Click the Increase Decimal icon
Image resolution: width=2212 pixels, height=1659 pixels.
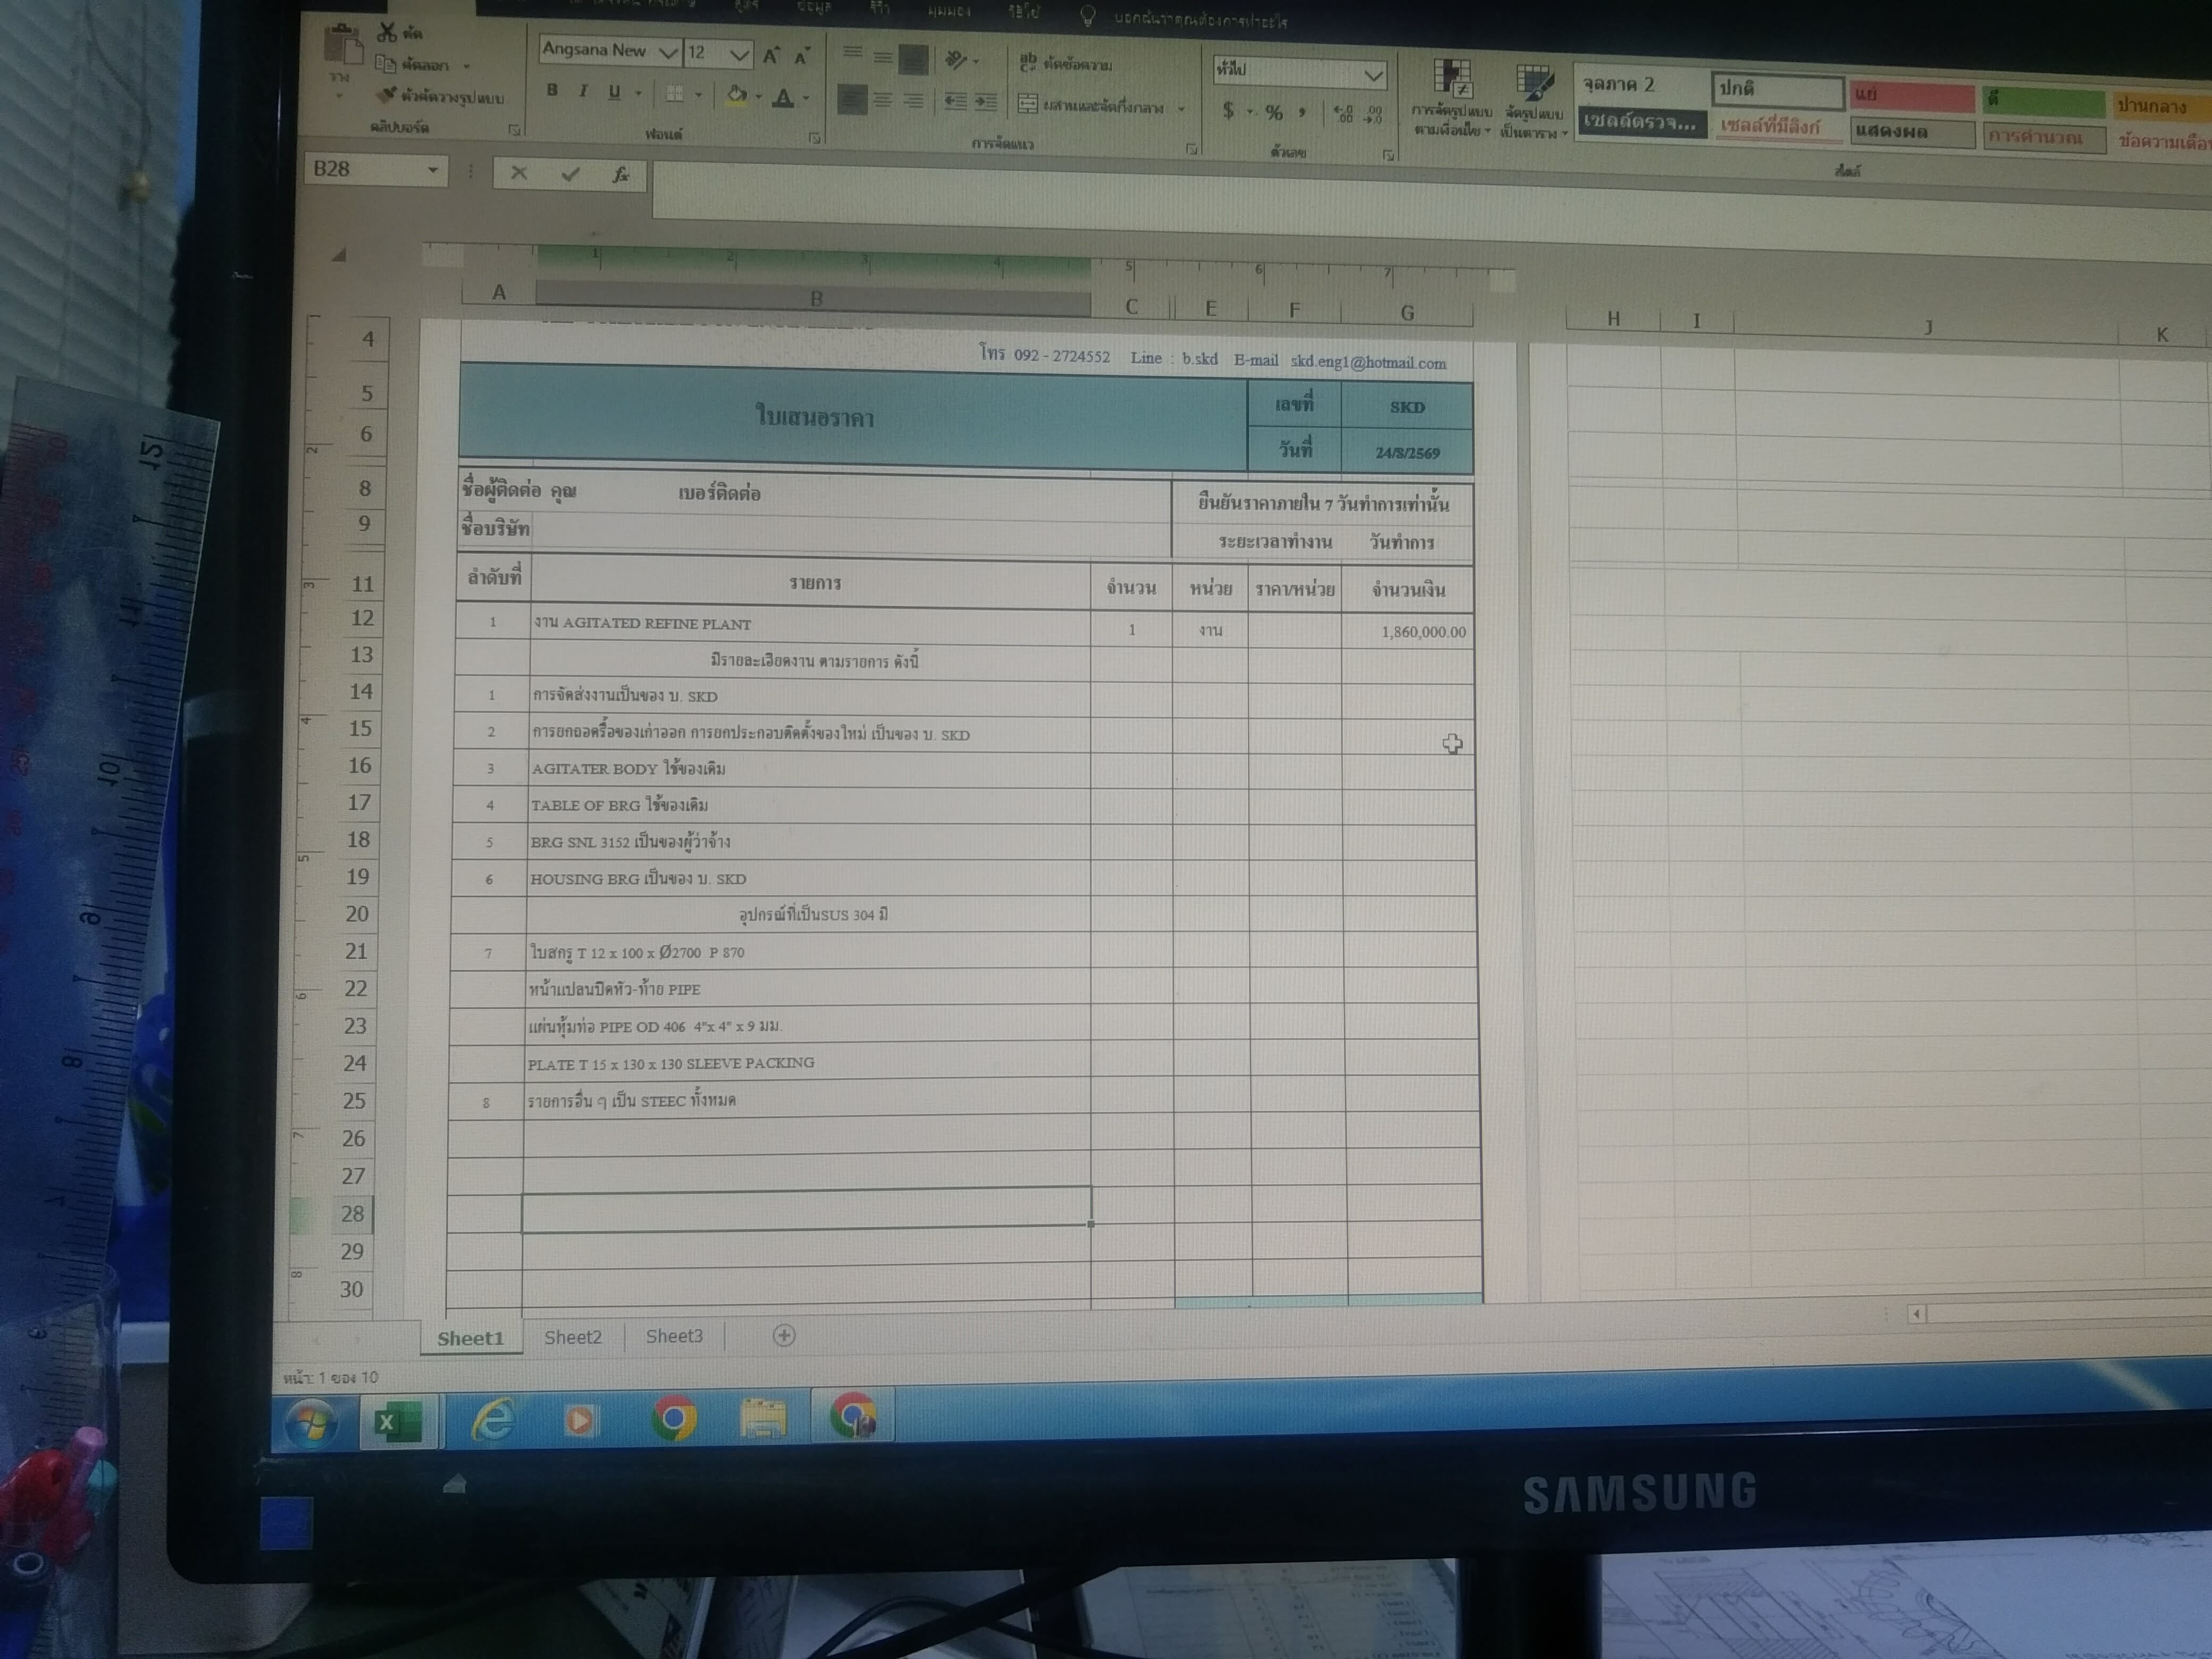point(1343,114)
